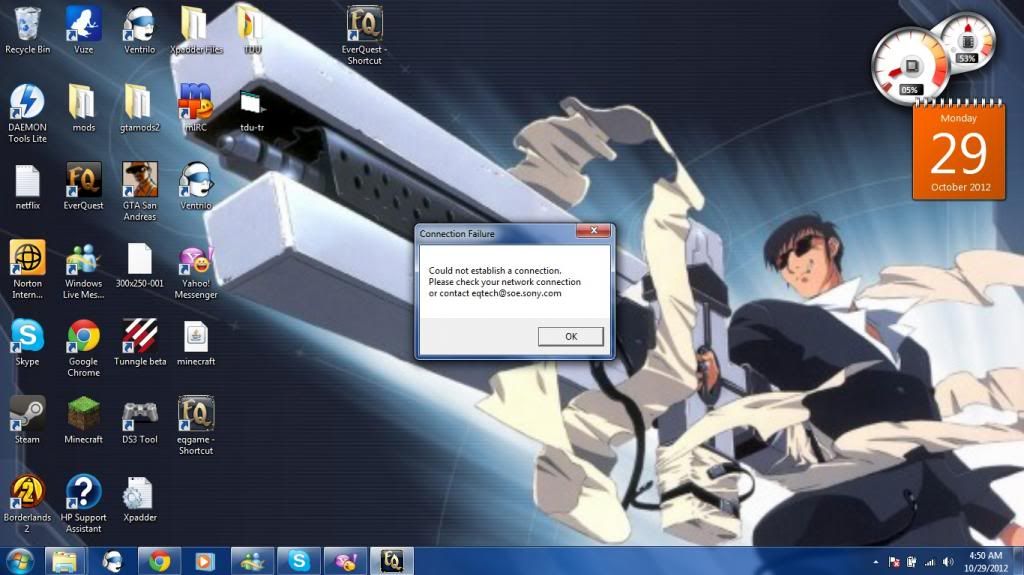Screen dimensions: 1024x575
Task: Select the Ventrilo shortcut beside Vuze
Action: coord(140,31)
